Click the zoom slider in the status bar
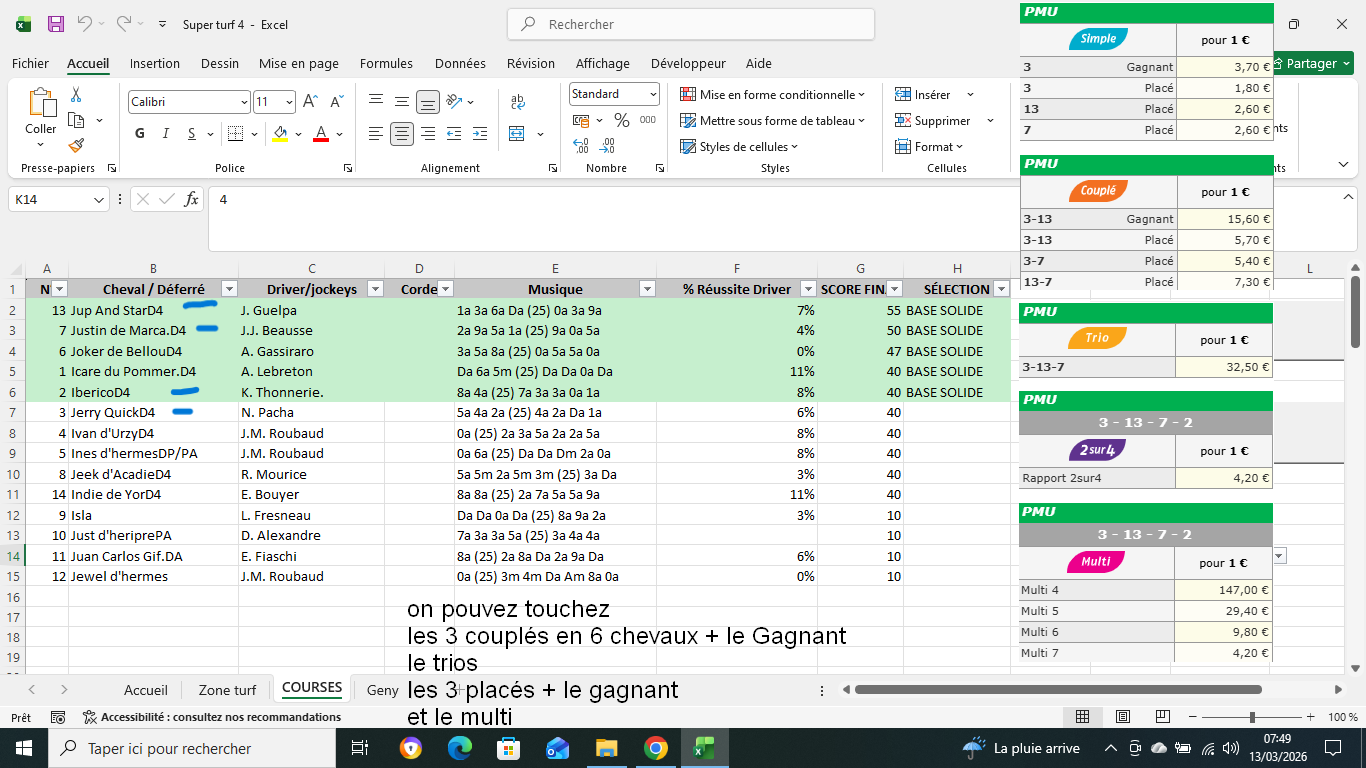Image resolution: width=1366 pixels, height=768 pixels. point(1252,717)
